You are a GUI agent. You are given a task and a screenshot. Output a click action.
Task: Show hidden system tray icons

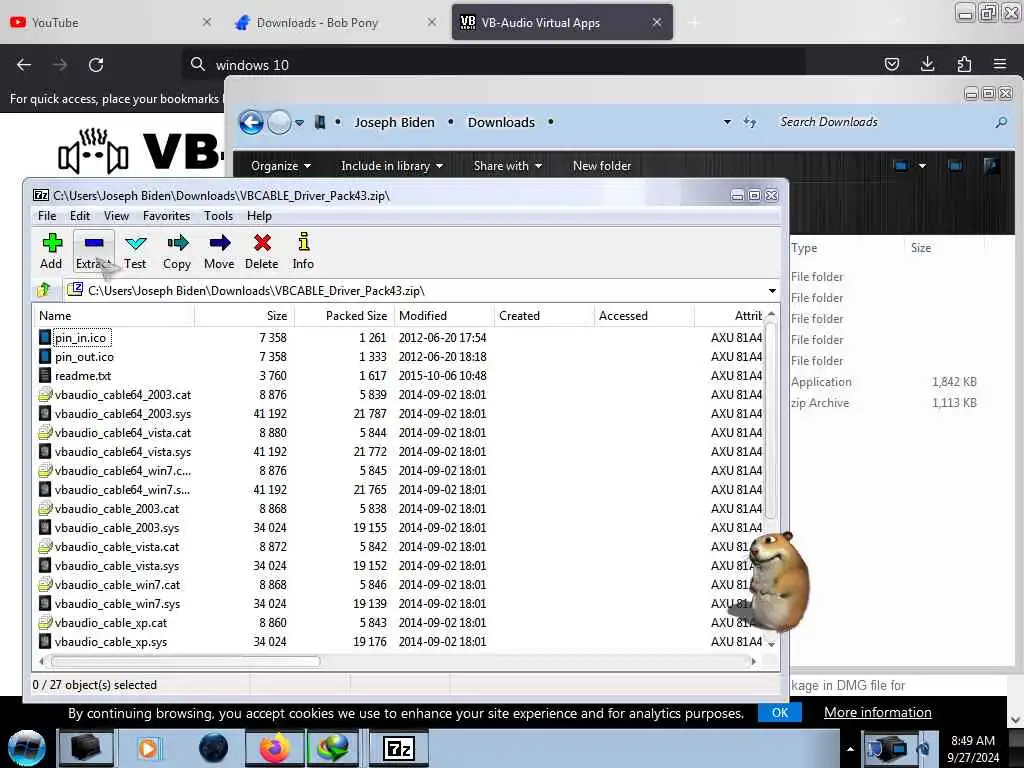(x=850, y=749)
